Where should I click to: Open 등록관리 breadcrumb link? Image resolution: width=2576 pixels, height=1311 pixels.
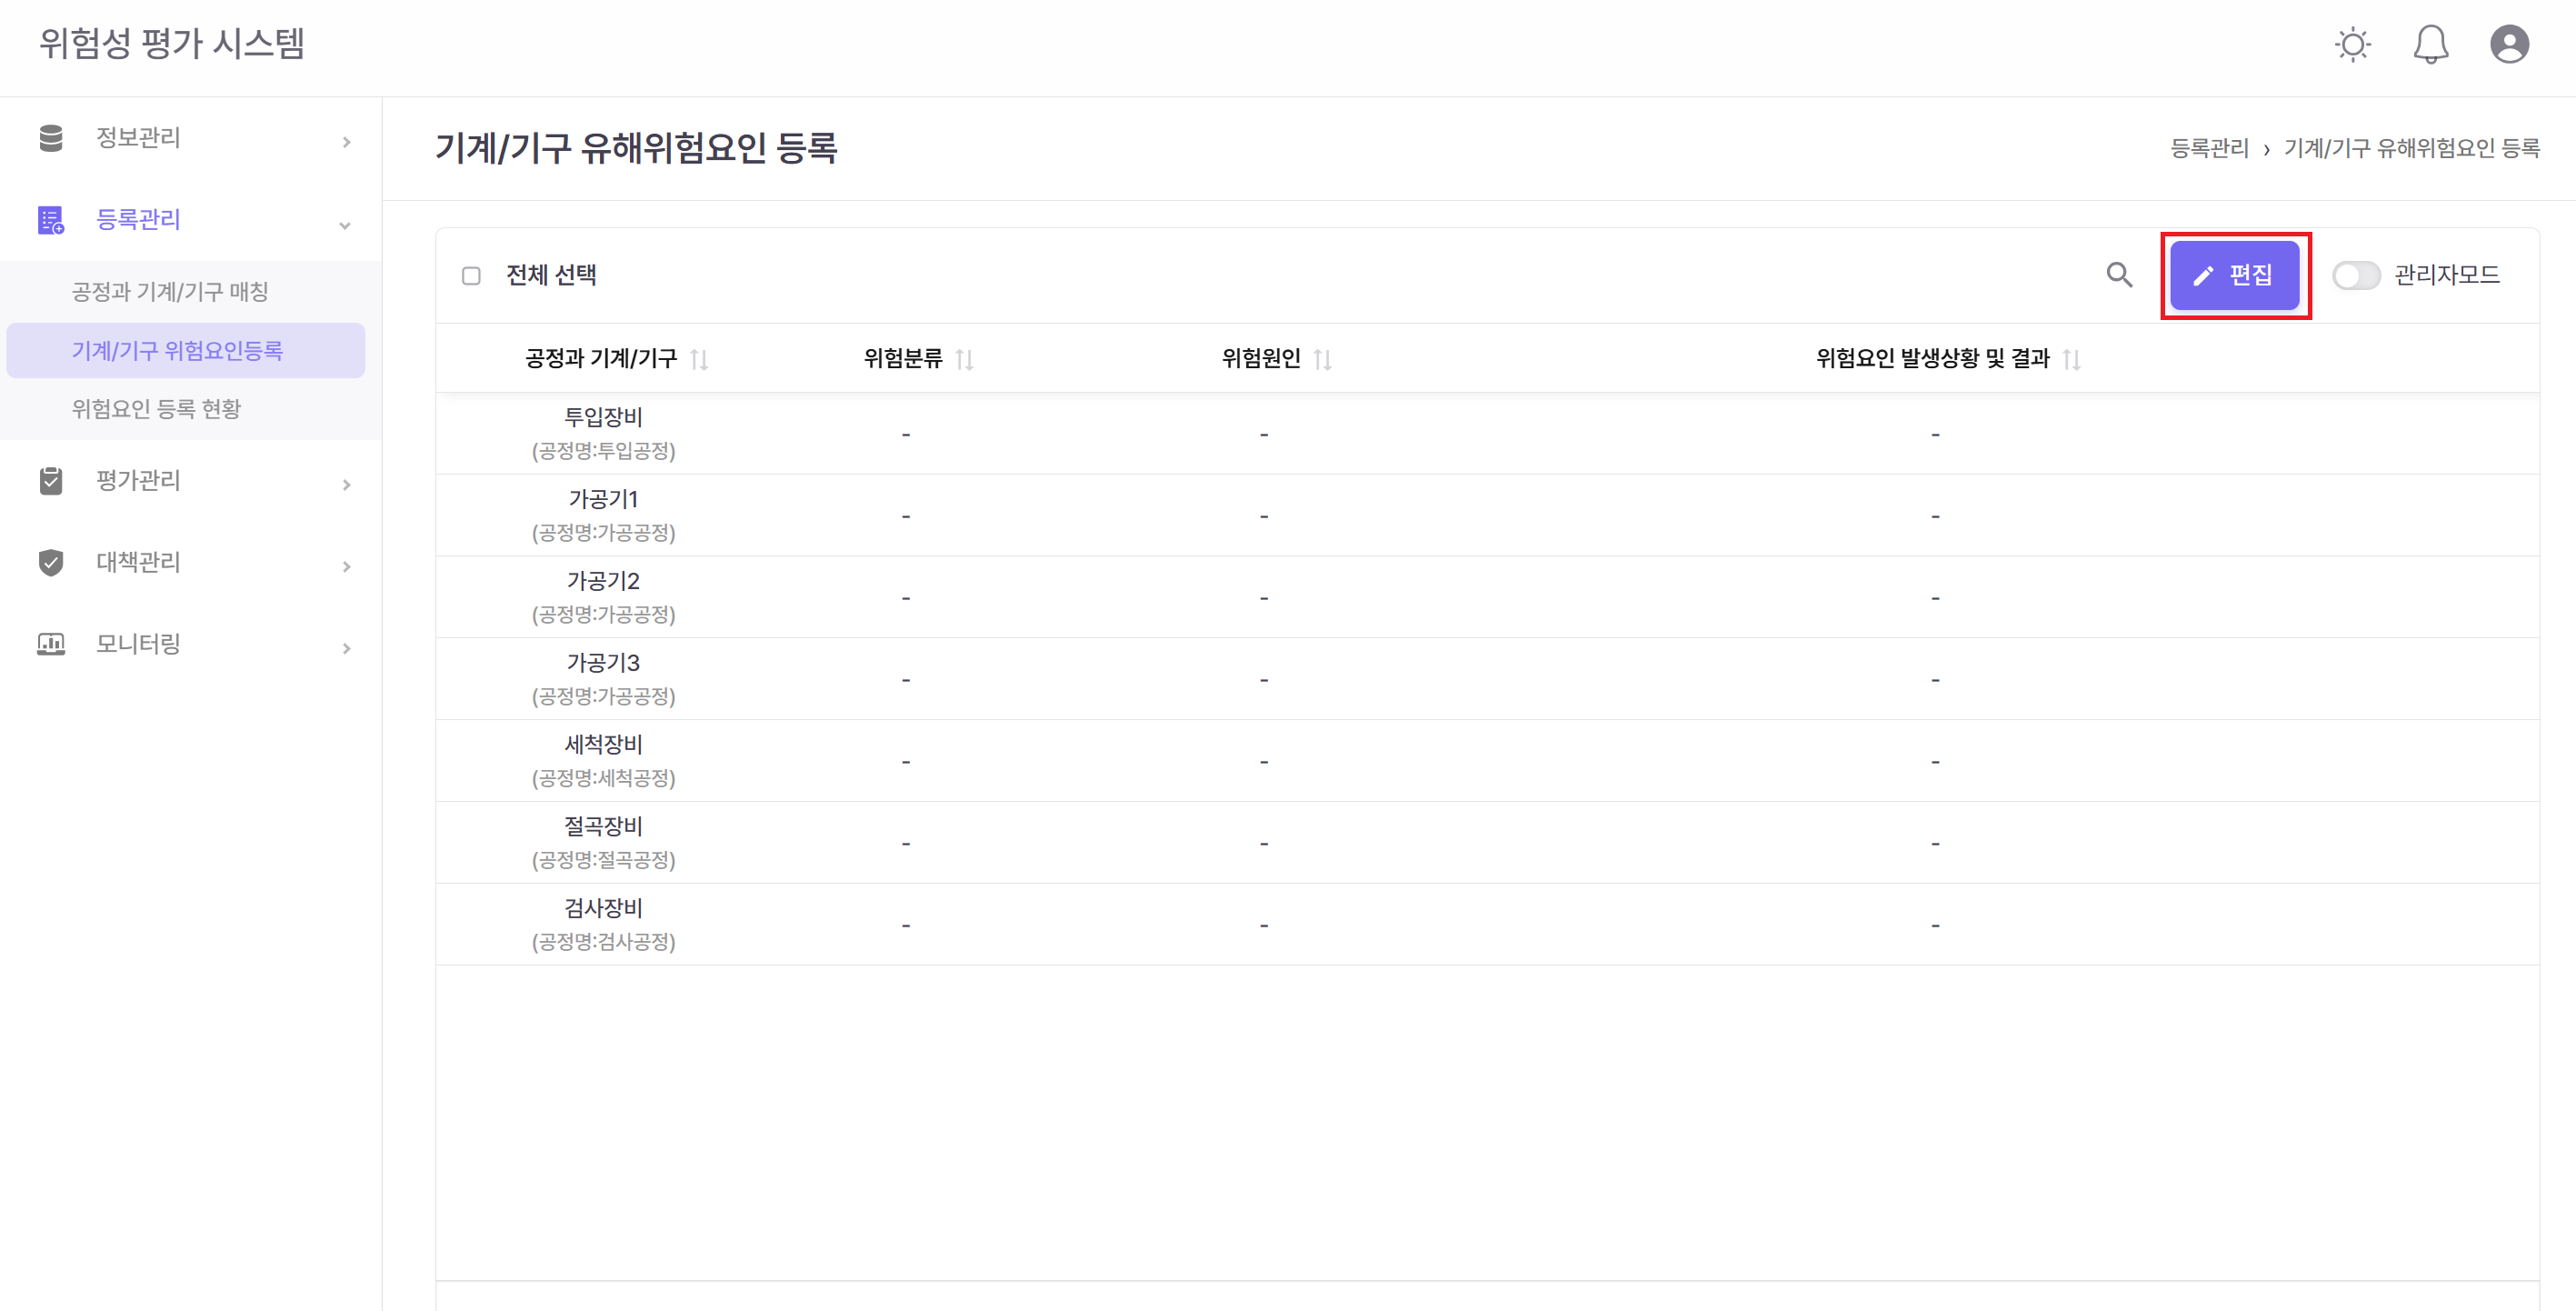click(x=2211, y=148)
